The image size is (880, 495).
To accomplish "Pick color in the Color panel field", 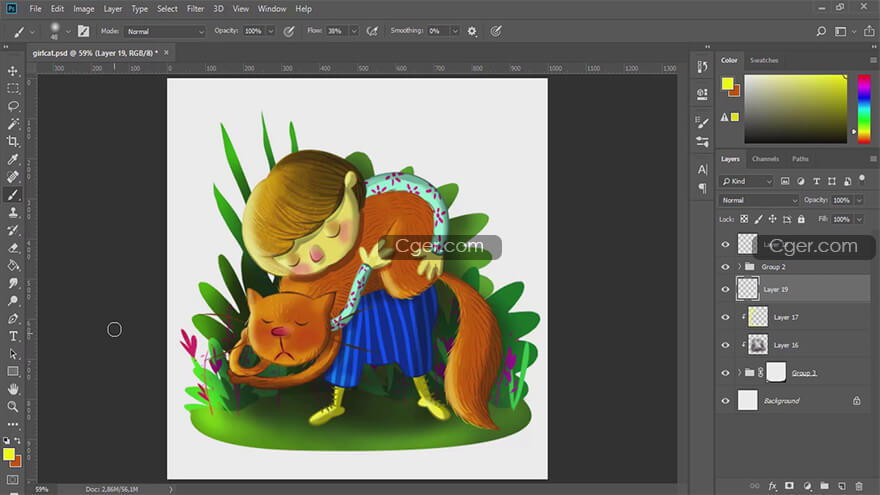I will click(795, 109).
